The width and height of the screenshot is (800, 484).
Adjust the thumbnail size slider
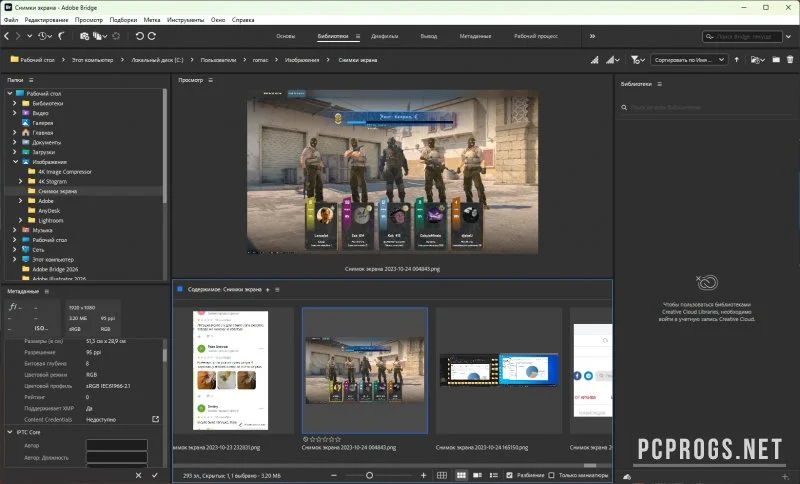[369, 475]
